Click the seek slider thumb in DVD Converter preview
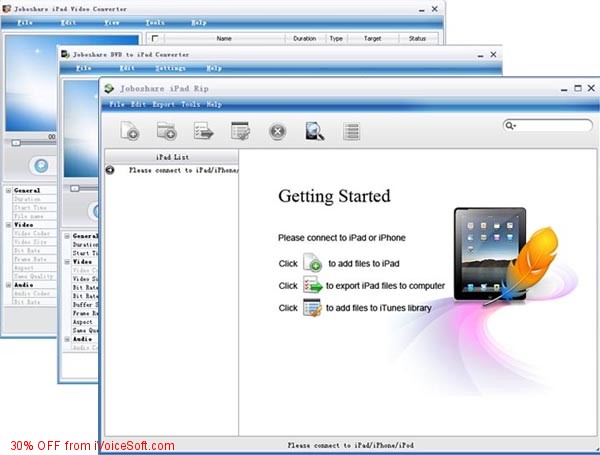This screenshot has width=600, height=455. [75, 188]
